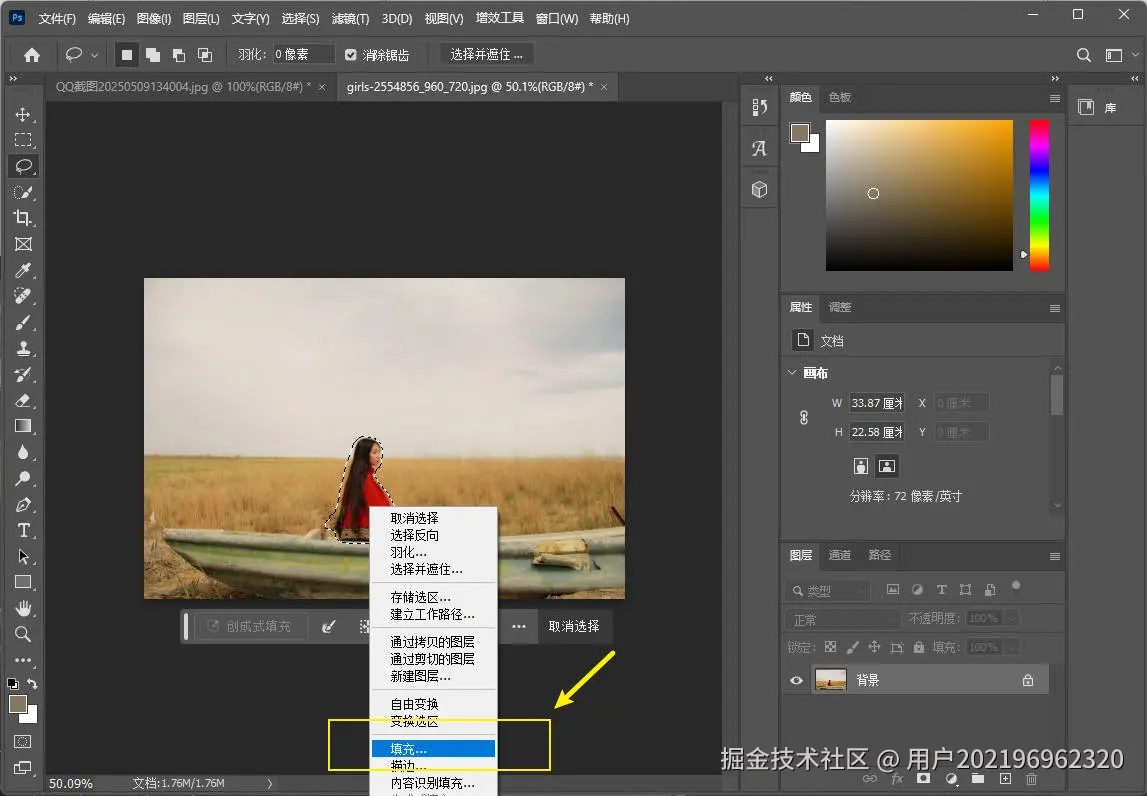Set canvas to landscape orientation

[887, 466]
